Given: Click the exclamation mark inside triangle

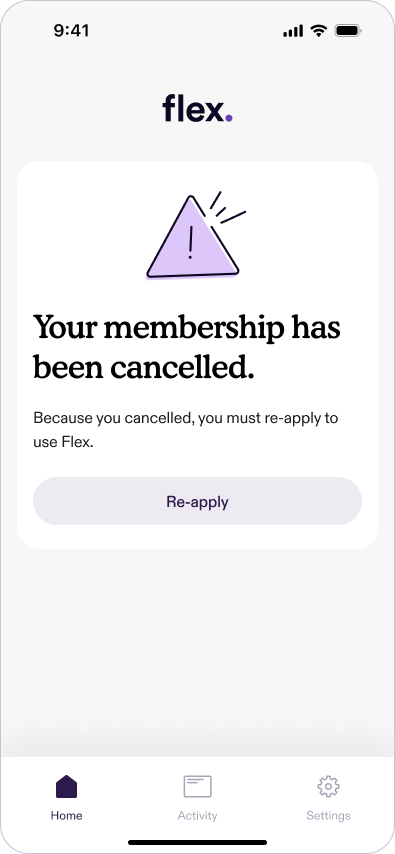Looking at the screenshot, I should (190, 242).
